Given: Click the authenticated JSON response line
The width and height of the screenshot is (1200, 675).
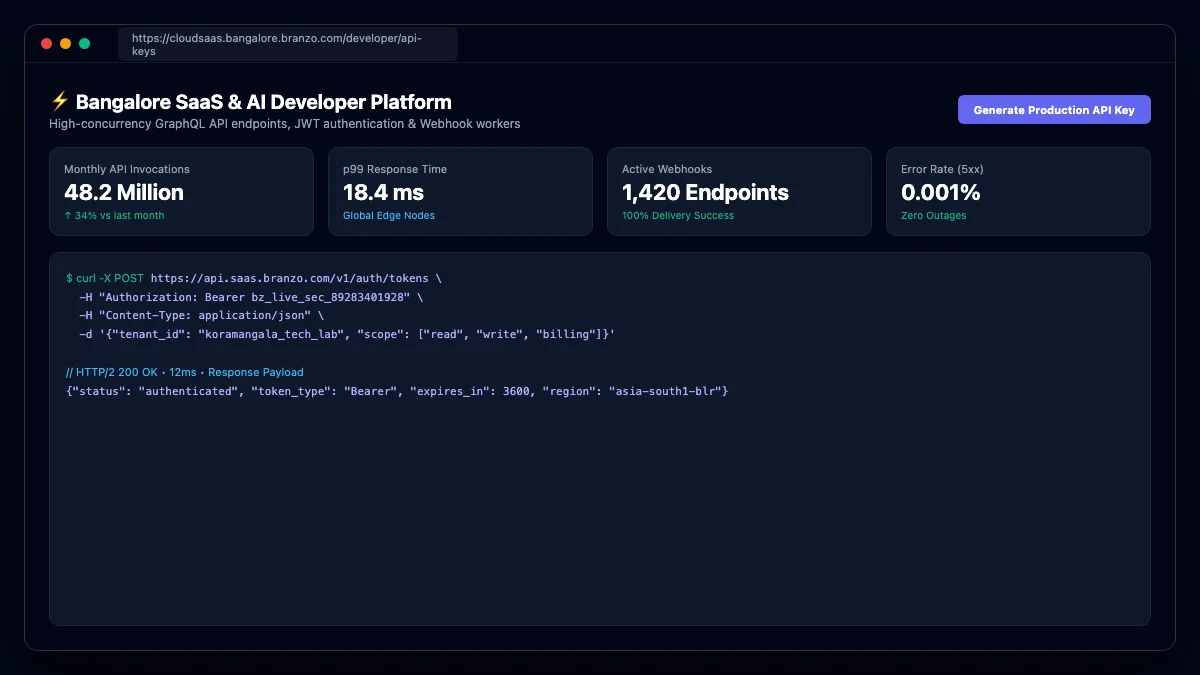Looking at the screenshot, I should (x=397, y=390).
